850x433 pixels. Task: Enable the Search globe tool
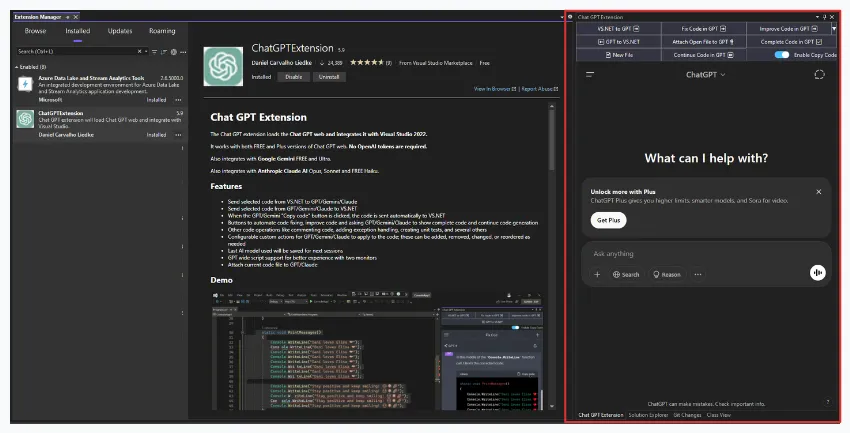click(x=626, y=274)
